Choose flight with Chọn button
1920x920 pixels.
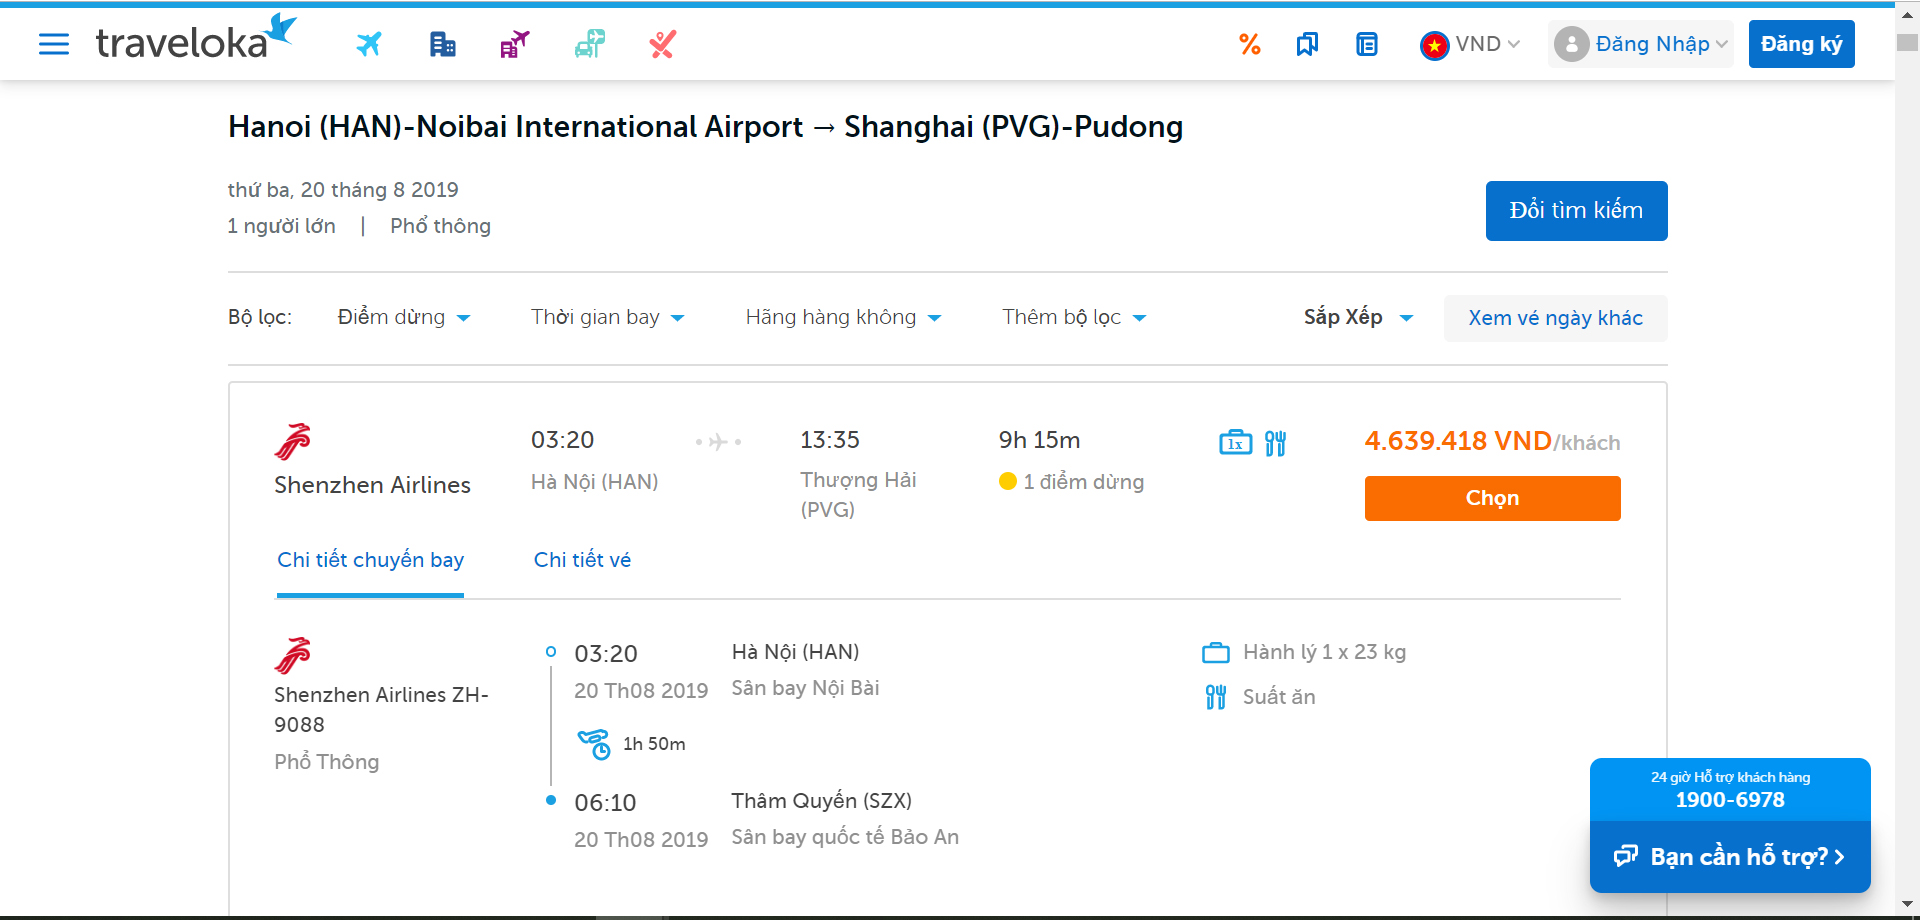[1492, 498]
